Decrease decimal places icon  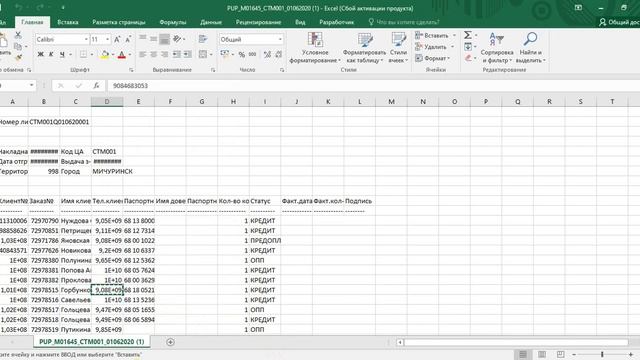pyautogui.click(x=278, y=54)
